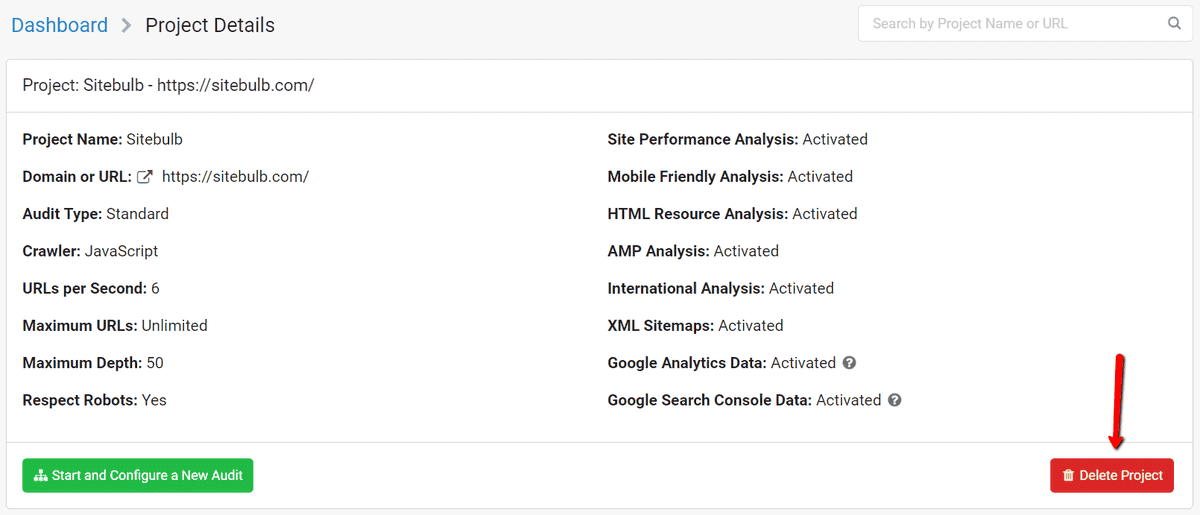Click Start and Configure a New Audit

[x=138, y=475]
